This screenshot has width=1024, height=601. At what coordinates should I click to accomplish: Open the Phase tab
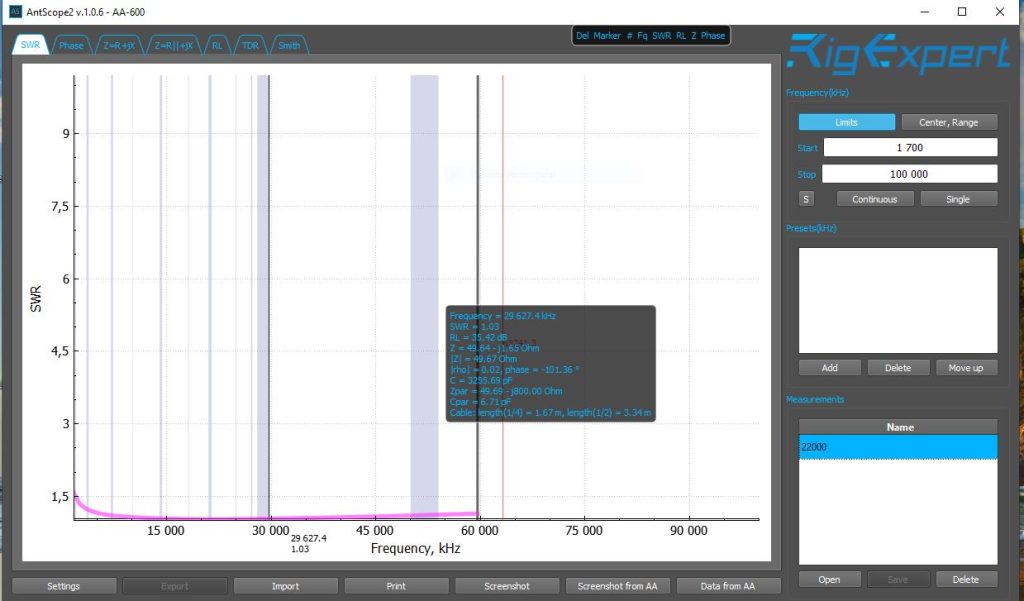click(71, 45)
